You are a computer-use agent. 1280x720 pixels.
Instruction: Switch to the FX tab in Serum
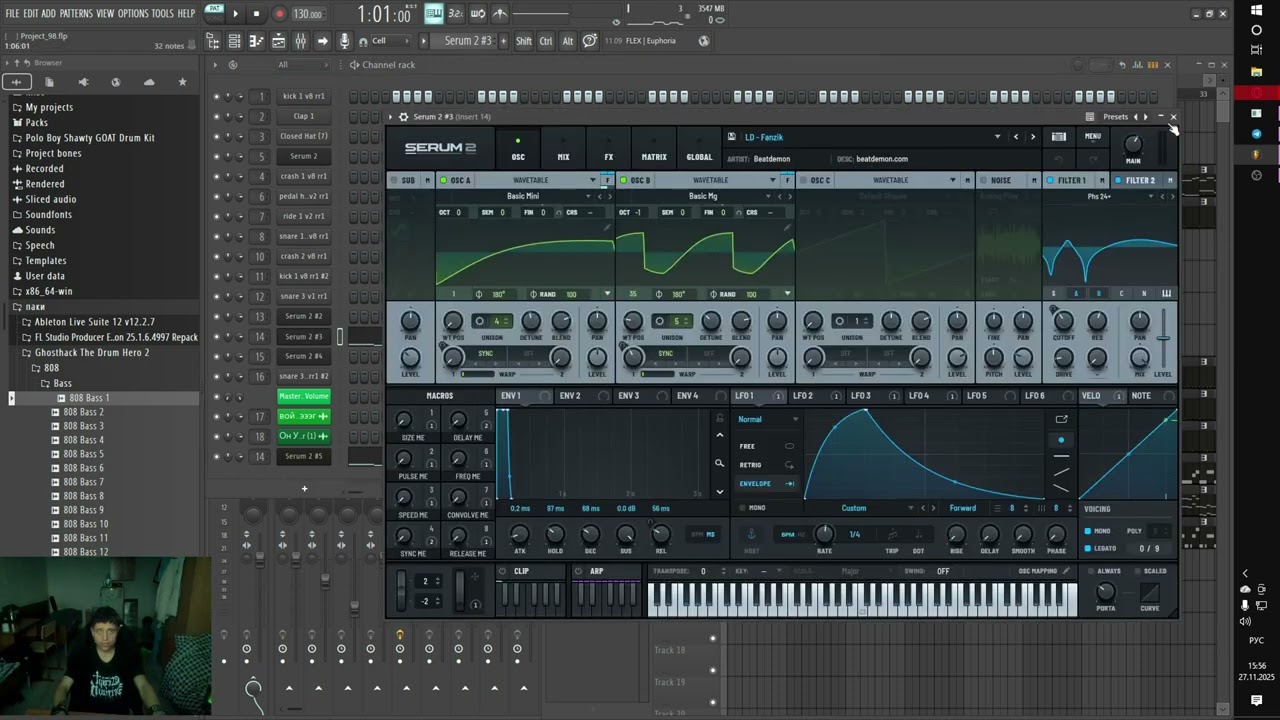608,150
